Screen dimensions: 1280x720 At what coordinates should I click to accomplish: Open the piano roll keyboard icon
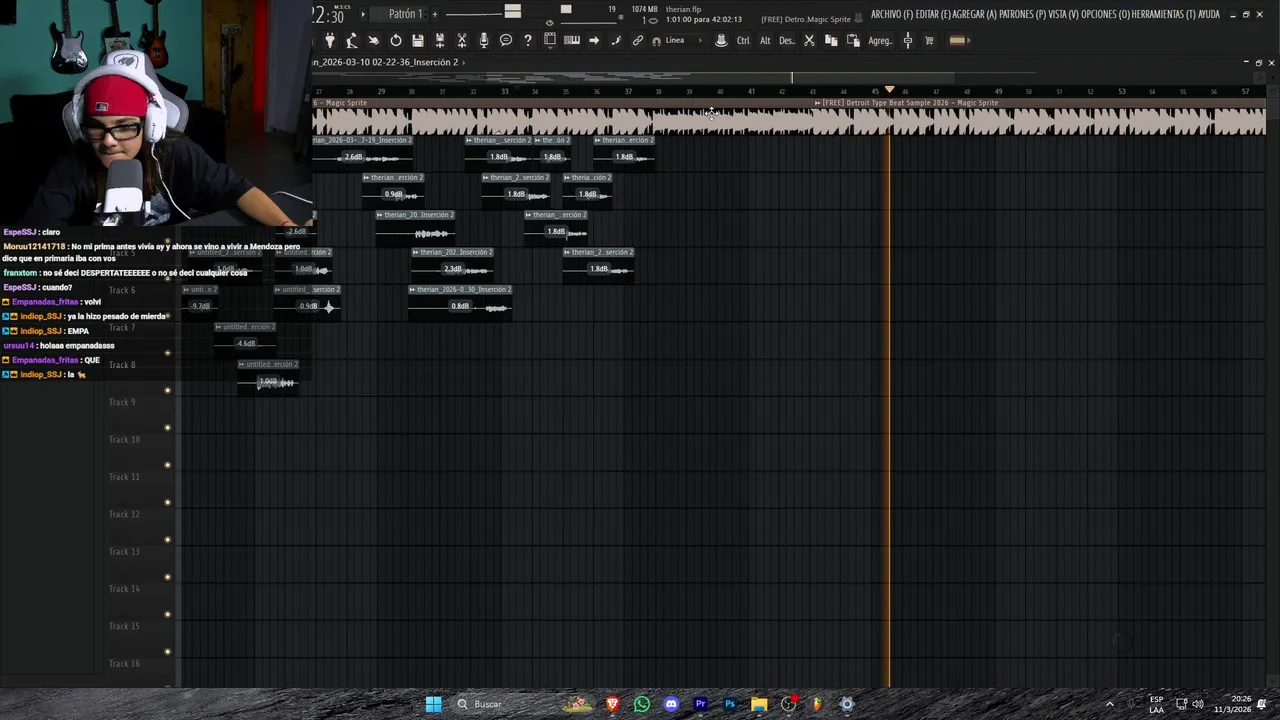pos(572,40)
